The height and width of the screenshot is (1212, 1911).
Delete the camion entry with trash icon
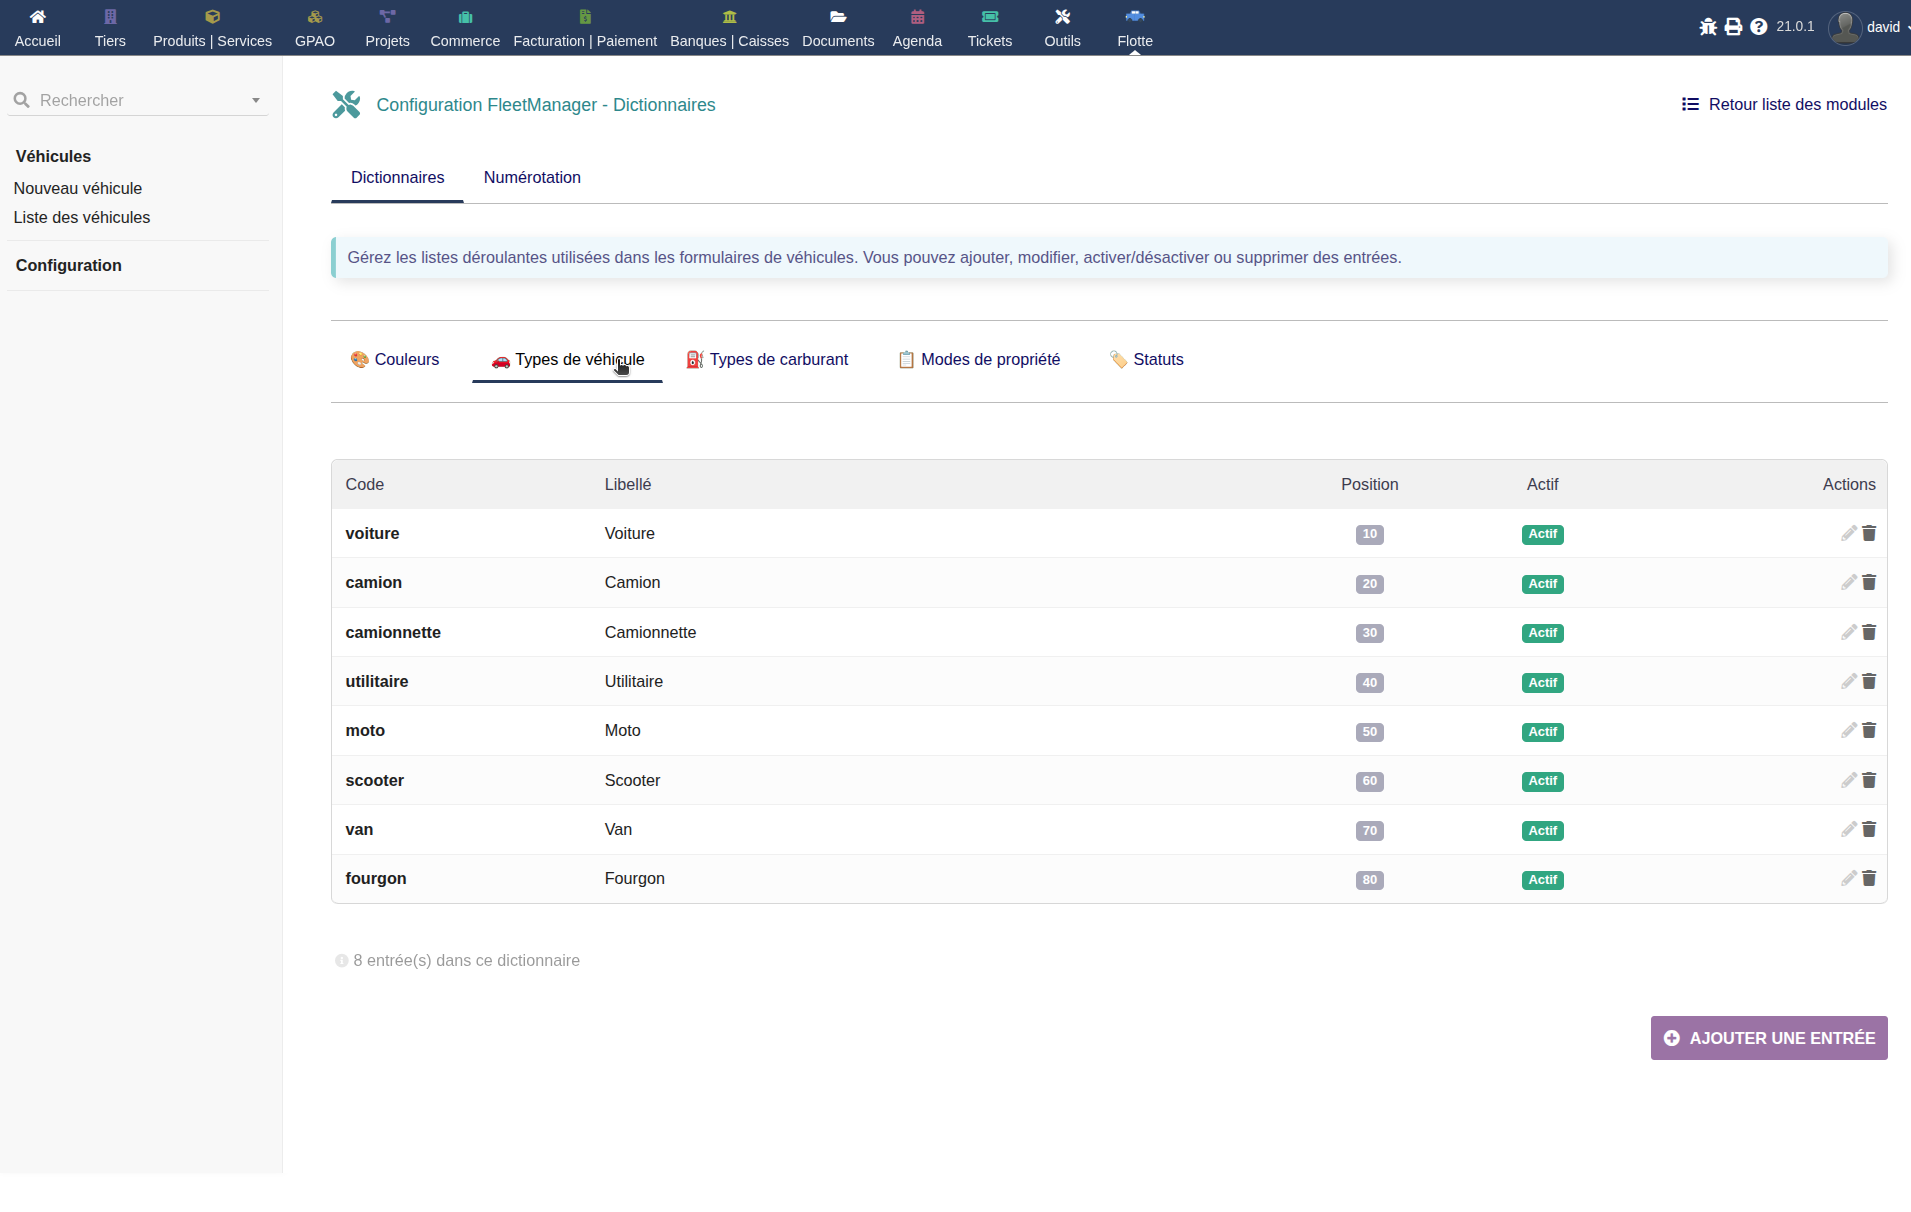[1869, 582]
